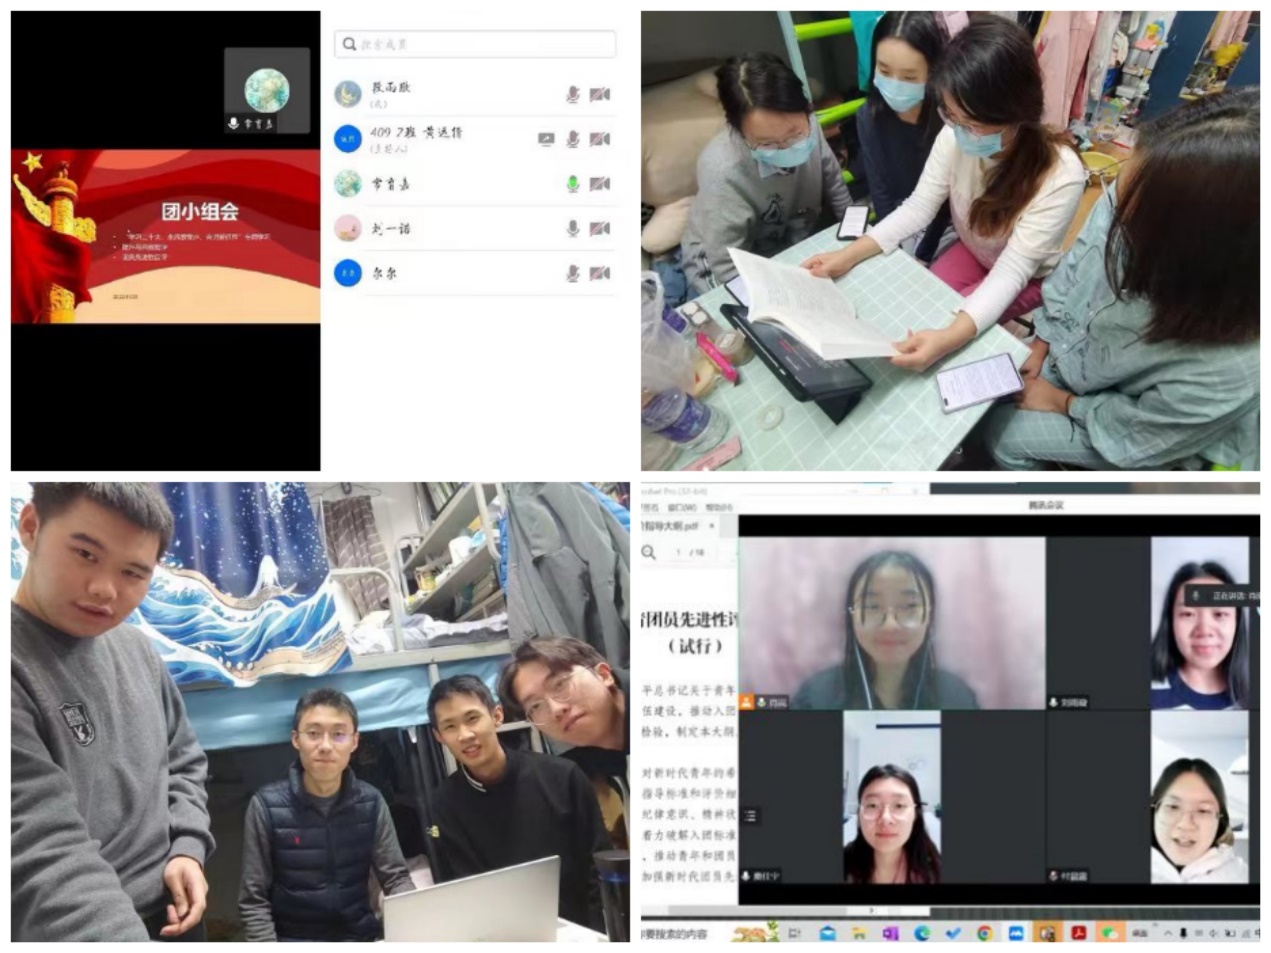
Task: Expand the system tray hidden icons chevron
Action: coord(1167,933)
